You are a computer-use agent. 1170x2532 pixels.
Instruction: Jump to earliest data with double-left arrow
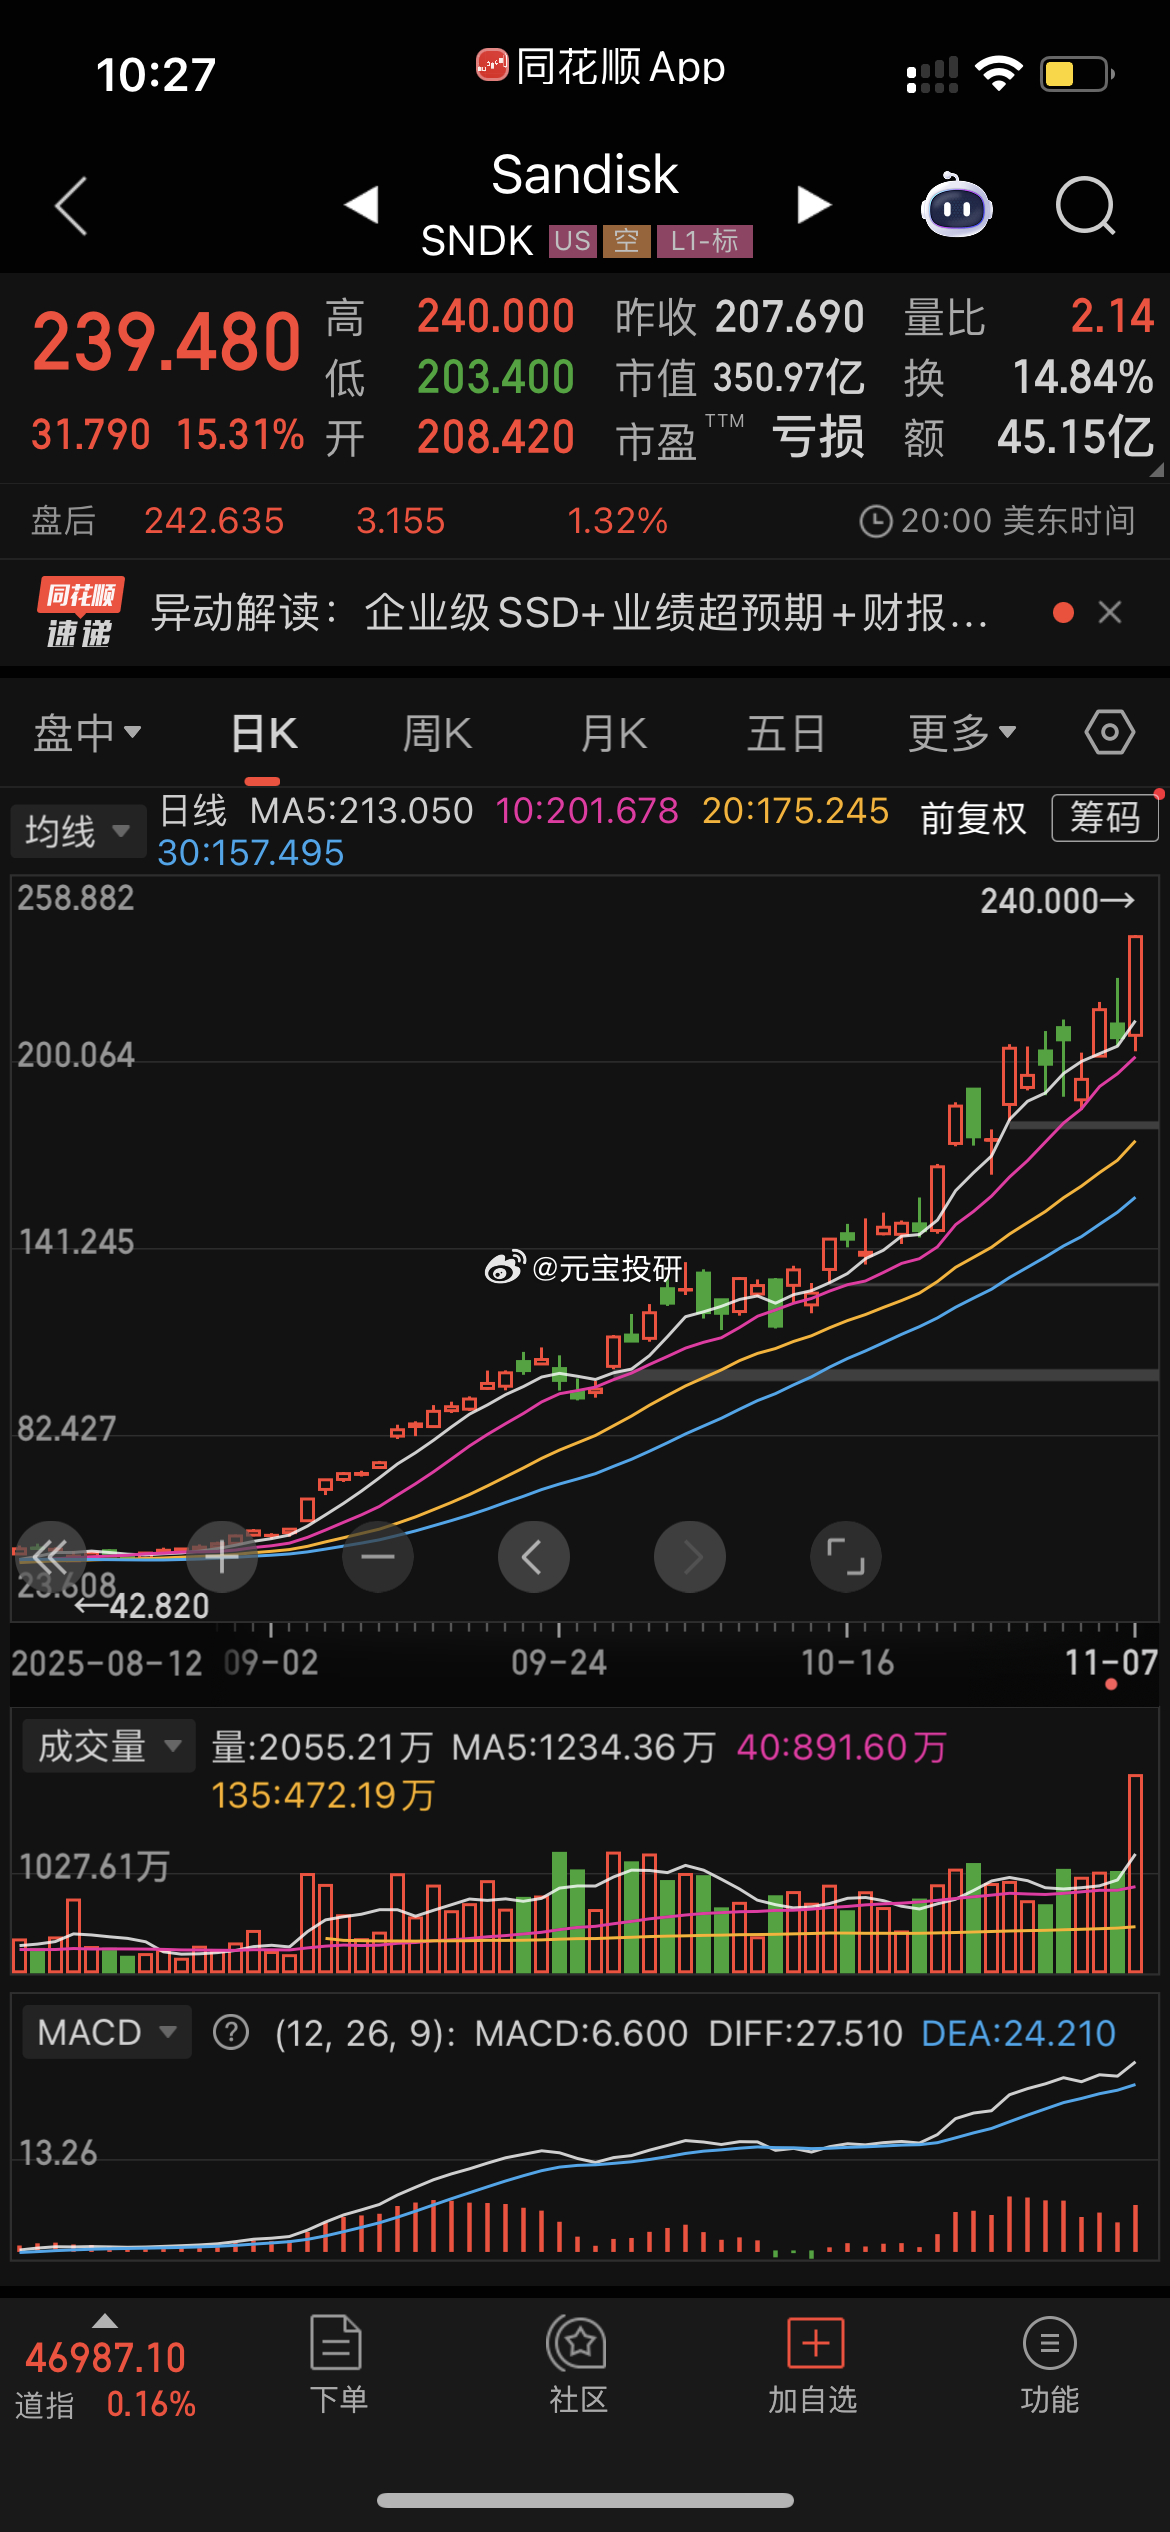tap(50, 1556)
